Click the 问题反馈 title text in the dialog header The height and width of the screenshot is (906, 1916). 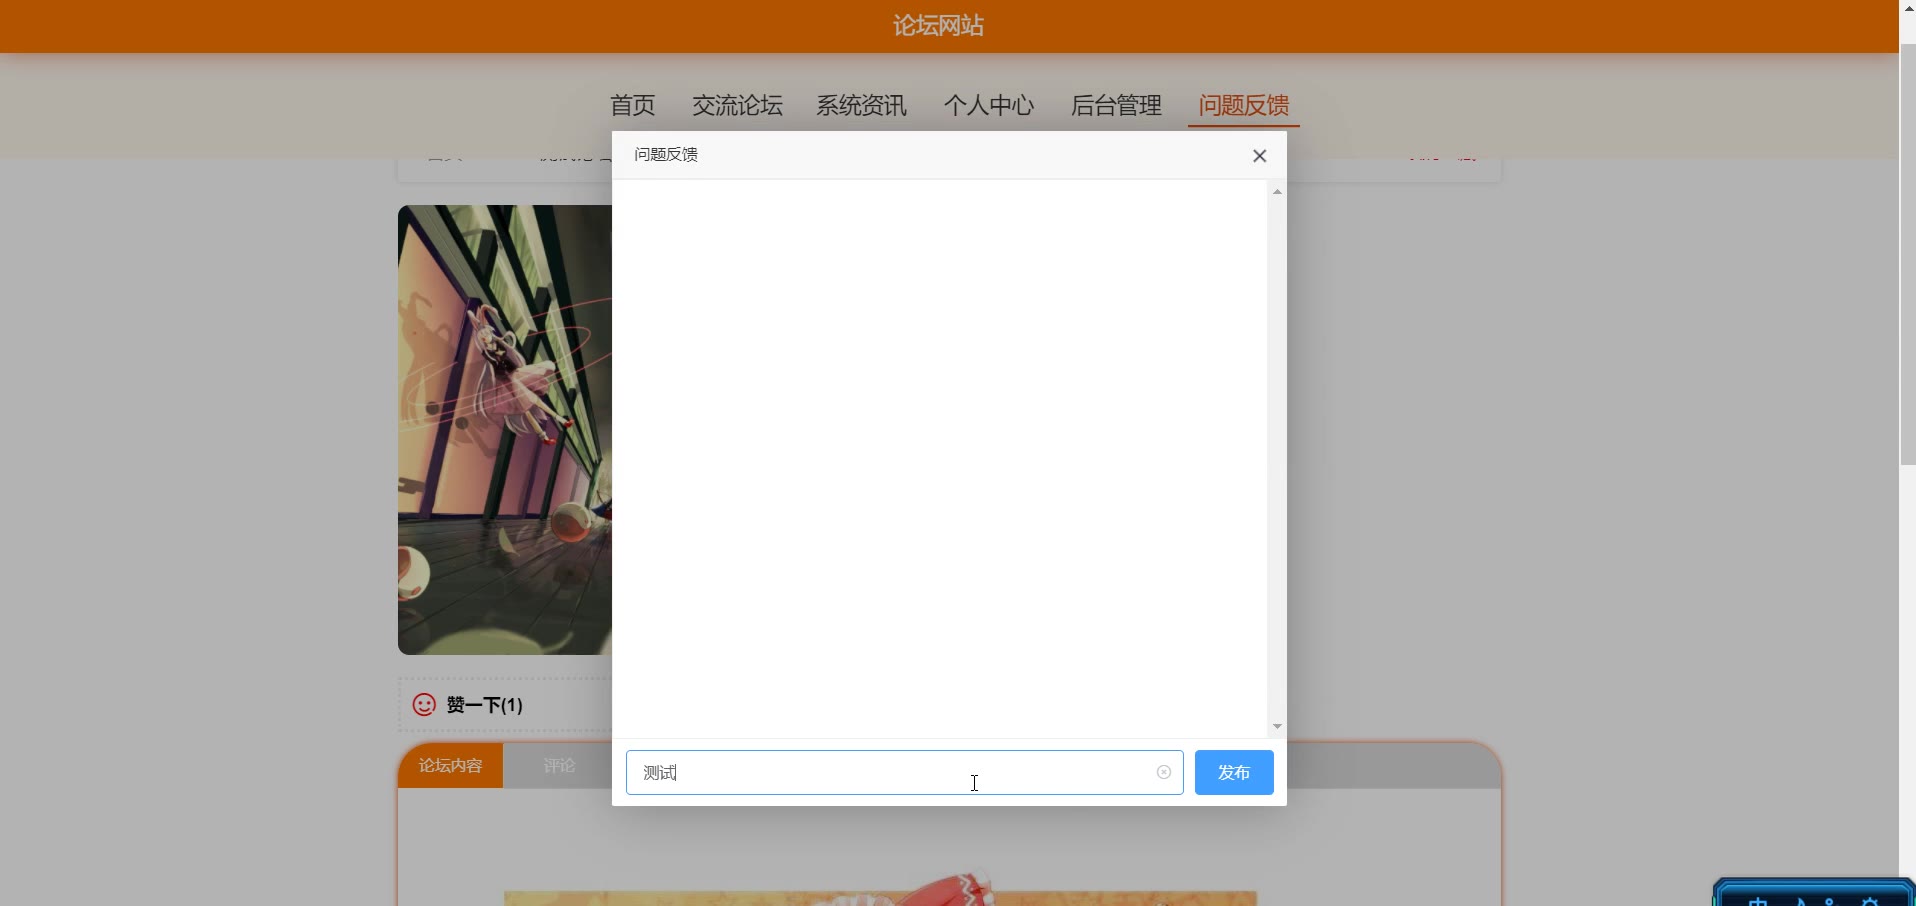click(x=666, y=155)
